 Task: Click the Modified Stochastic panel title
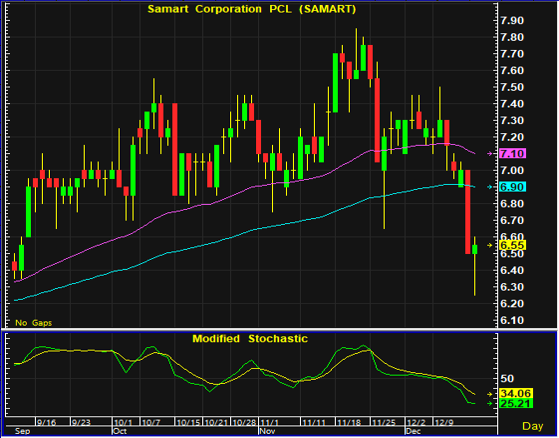[x=250, y=339]
